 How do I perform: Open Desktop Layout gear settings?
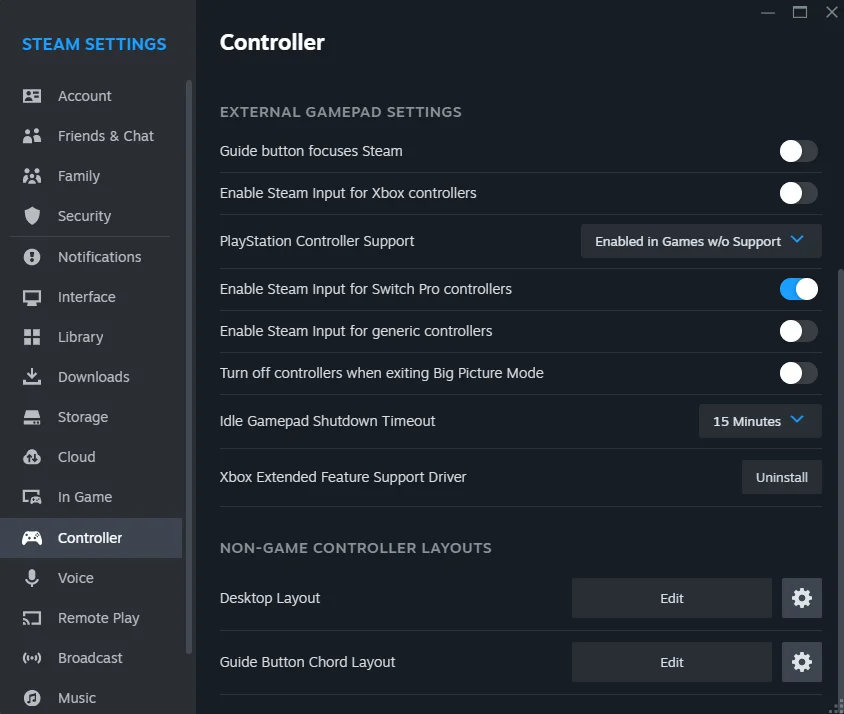pyautogui.click(x=801, y=598)
